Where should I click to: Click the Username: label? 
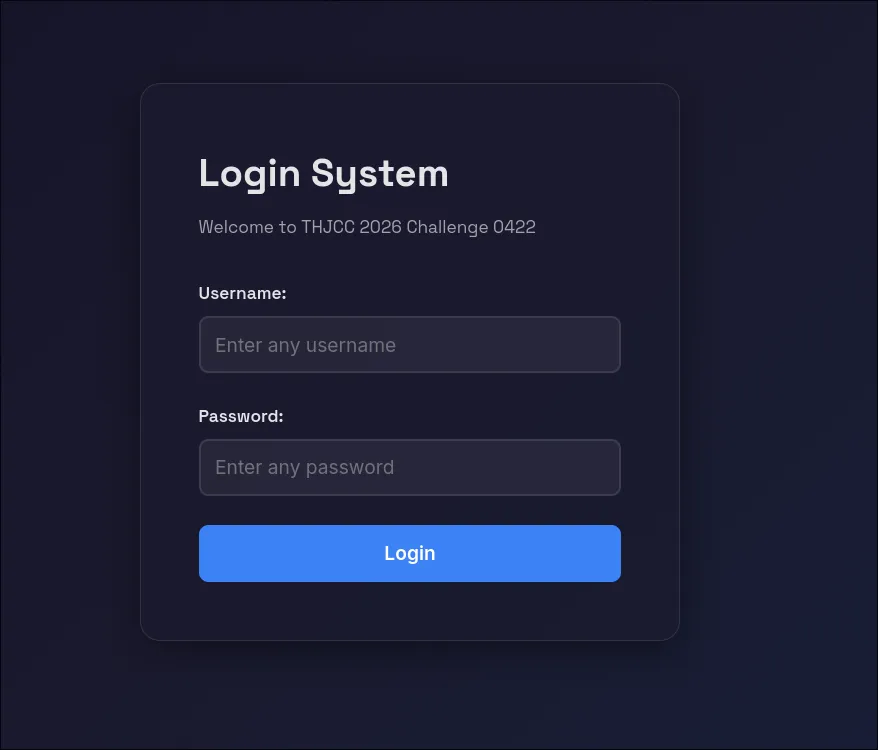(242, 294)
